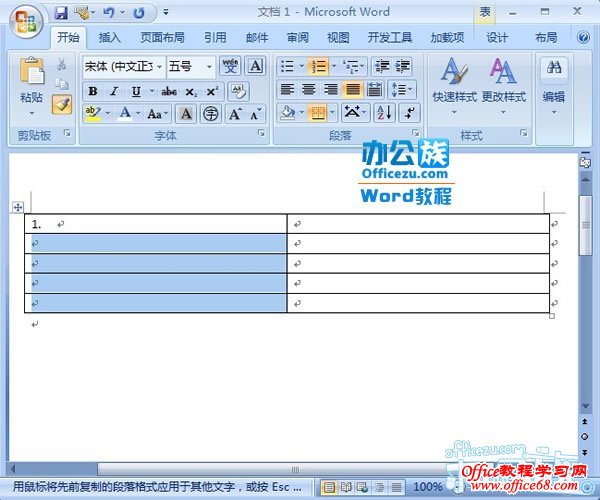
Task: Switch to References (引用) tab
Action: pos(215,37)
